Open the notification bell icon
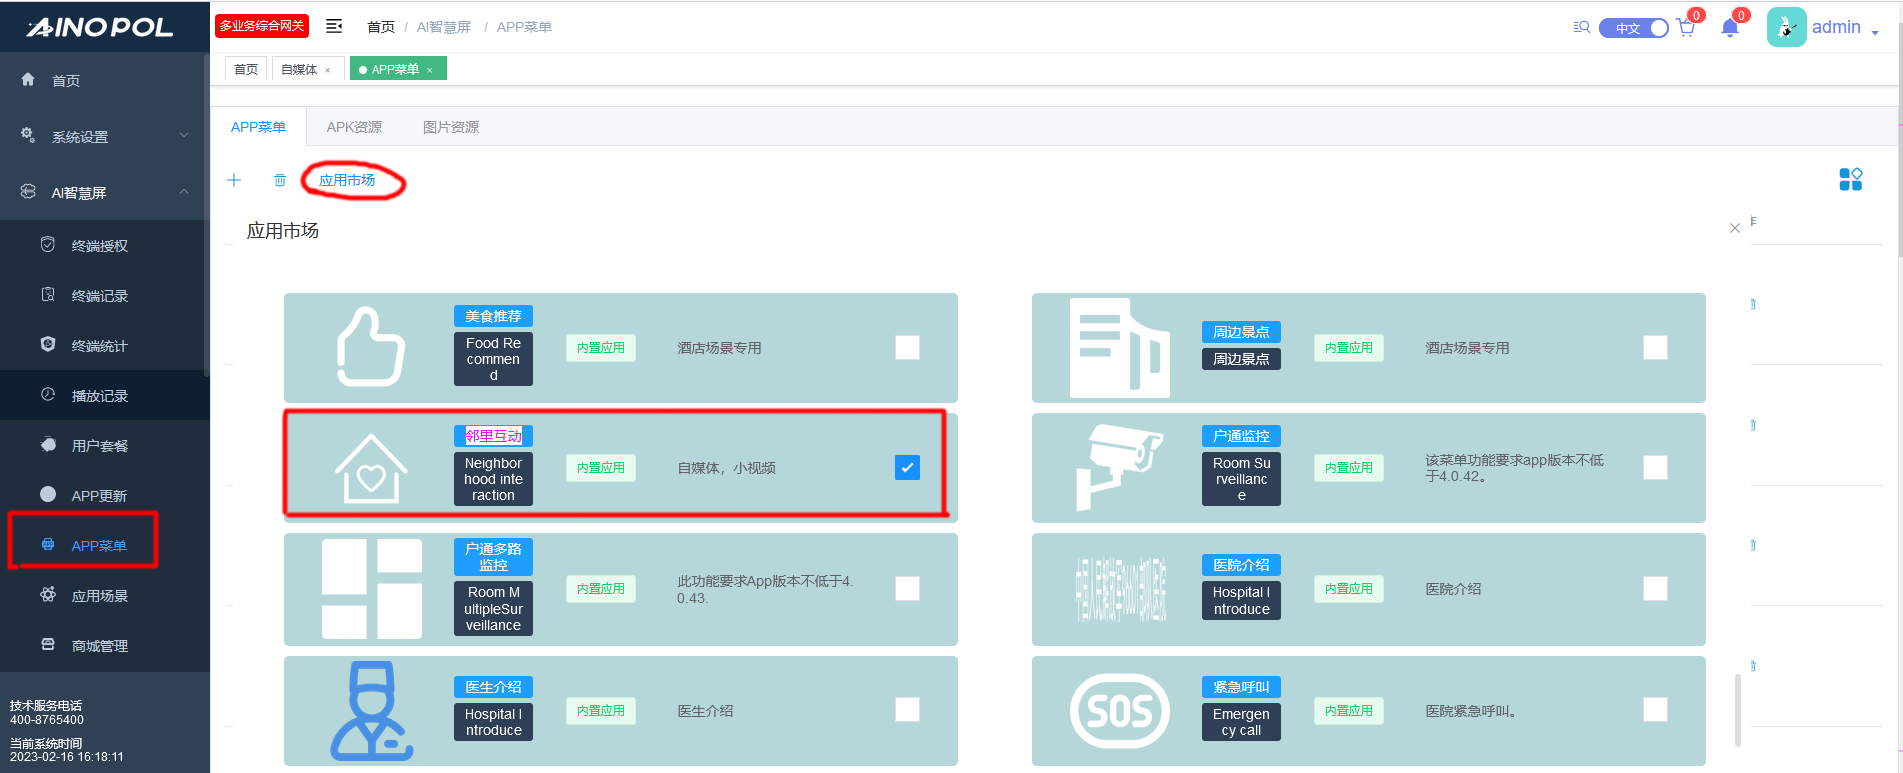Viewport: 1903px width, 773px height. click(1730, 28)
